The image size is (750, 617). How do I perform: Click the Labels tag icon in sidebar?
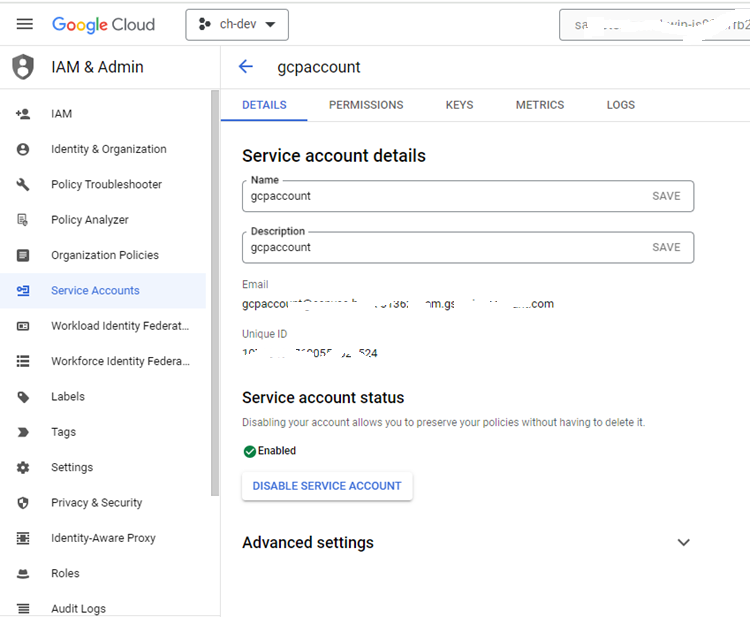(x=23, y=397)
